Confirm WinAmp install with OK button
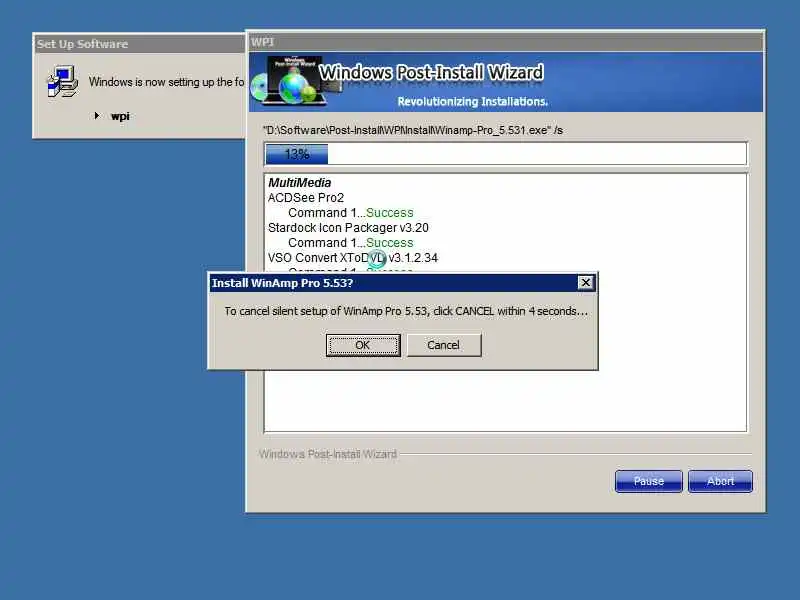This screenshot has height=600, width=800. click(x=363, y=345)
